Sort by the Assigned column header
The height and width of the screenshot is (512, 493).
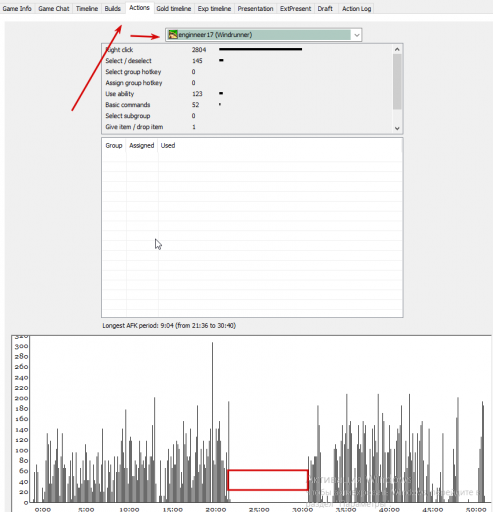click(x=142, y=145)
